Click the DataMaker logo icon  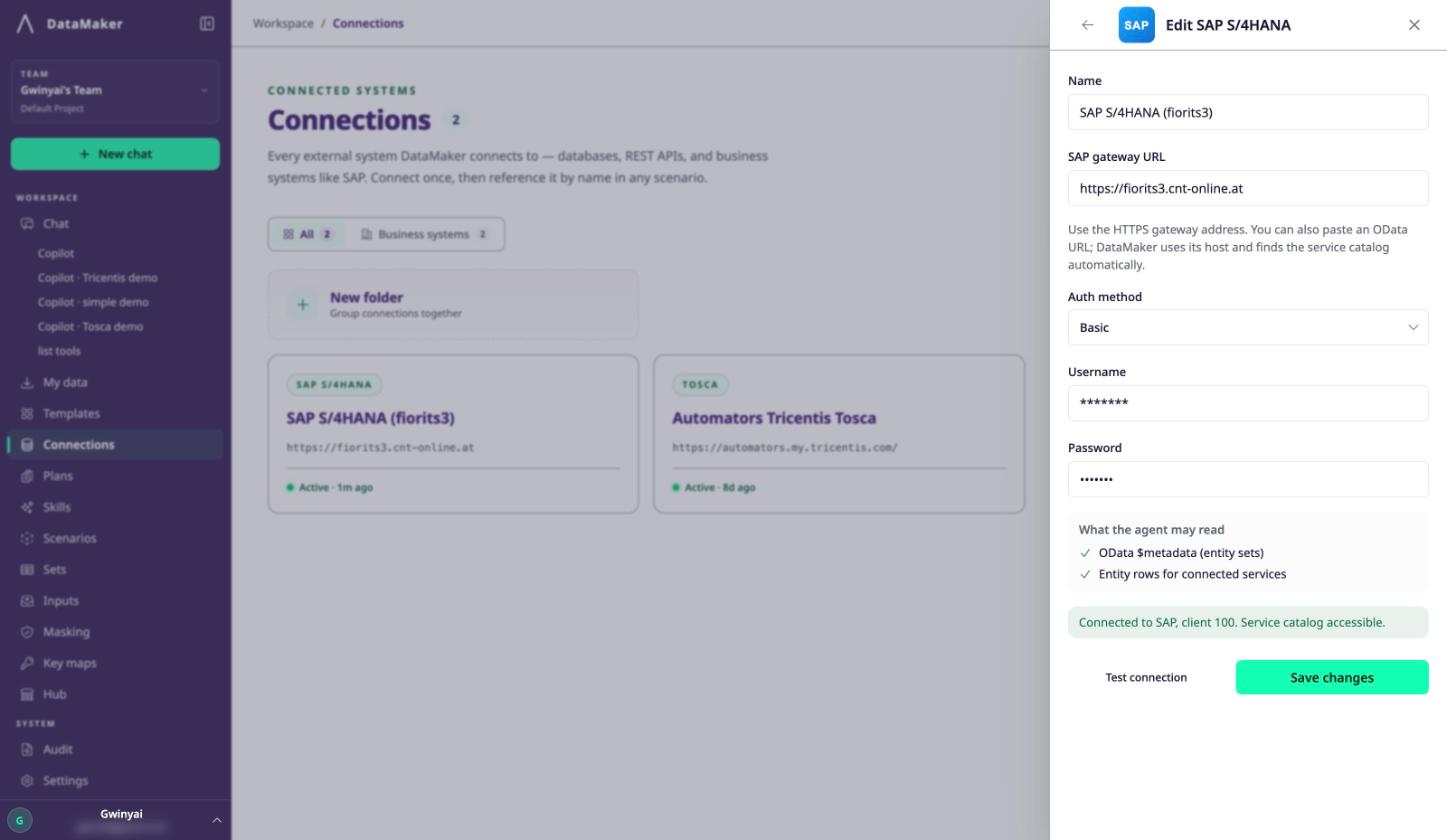(x=25, y=24)
